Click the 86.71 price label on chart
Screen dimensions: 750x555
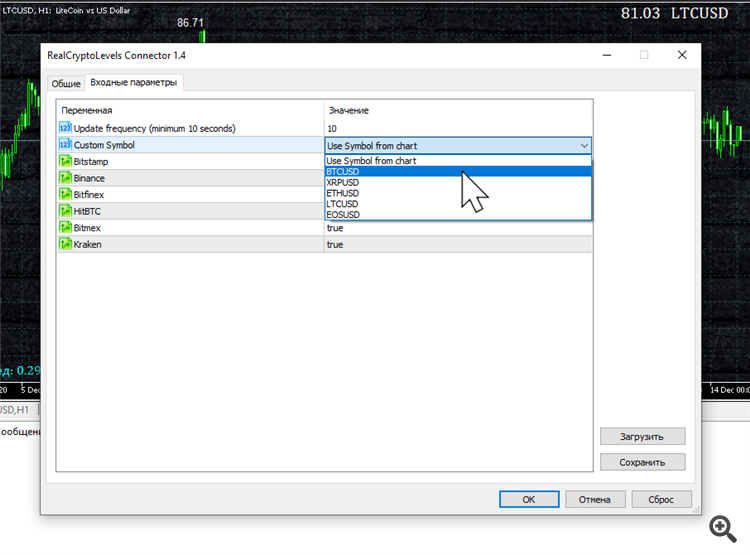click(190, 22)
